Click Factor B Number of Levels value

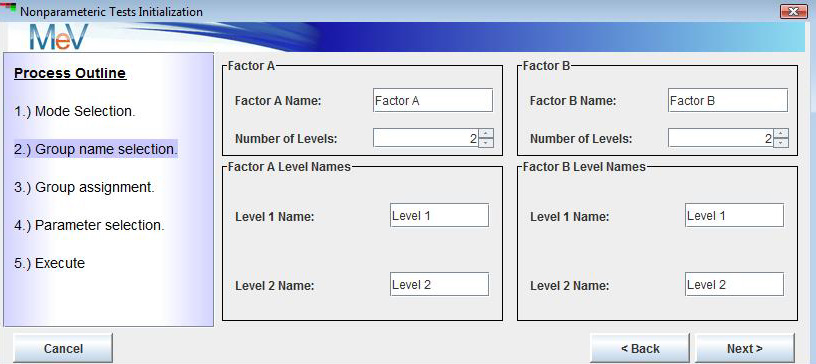coord(721,139)
